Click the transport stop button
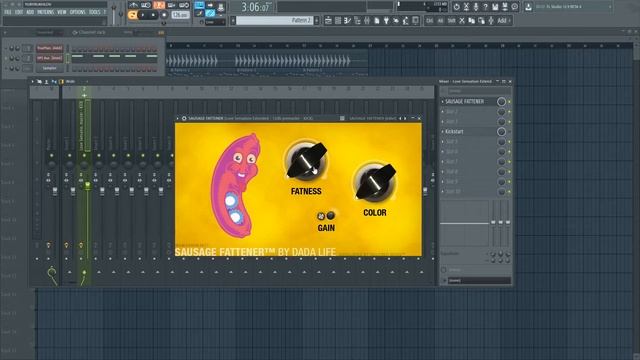The height and width of the screenshot is (360, 640). [153, 15]
